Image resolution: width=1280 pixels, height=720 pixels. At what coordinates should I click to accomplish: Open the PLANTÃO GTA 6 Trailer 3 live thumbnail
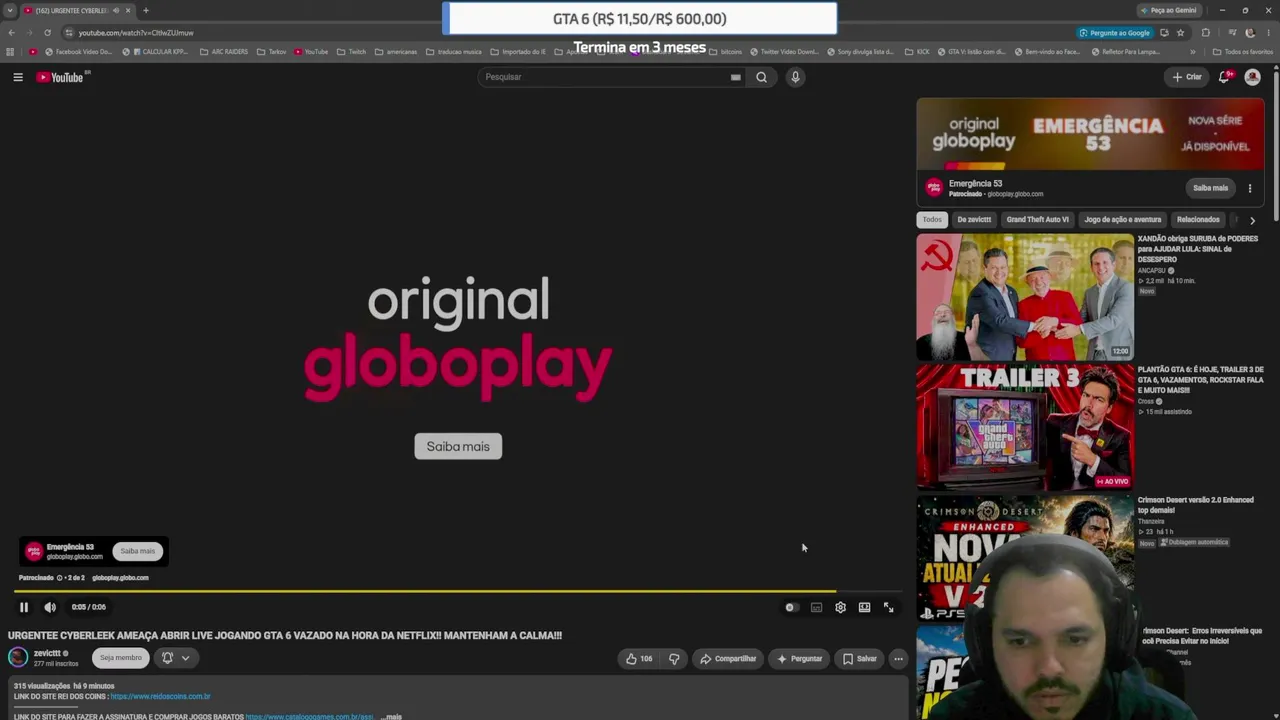point(1025,427)
